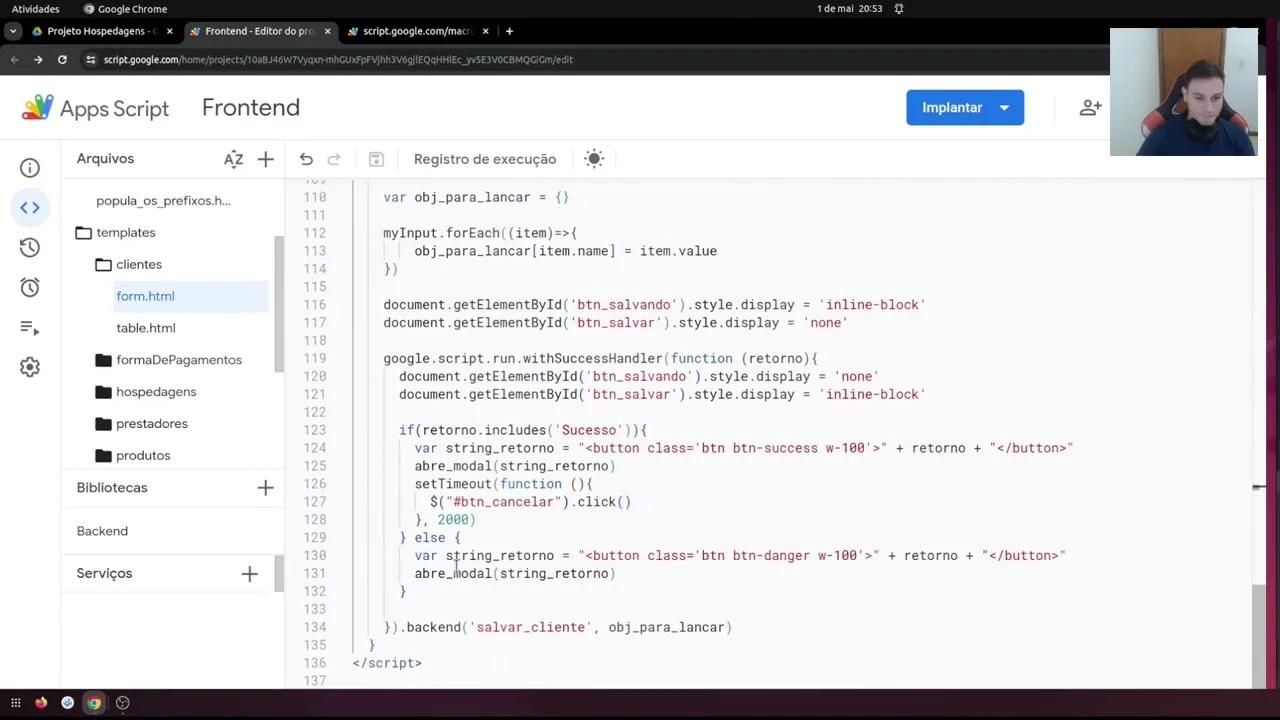Open Google Chrome app menu in top bar
The width and height of the screenshot is (1280, 720).
tap(126, 9)
